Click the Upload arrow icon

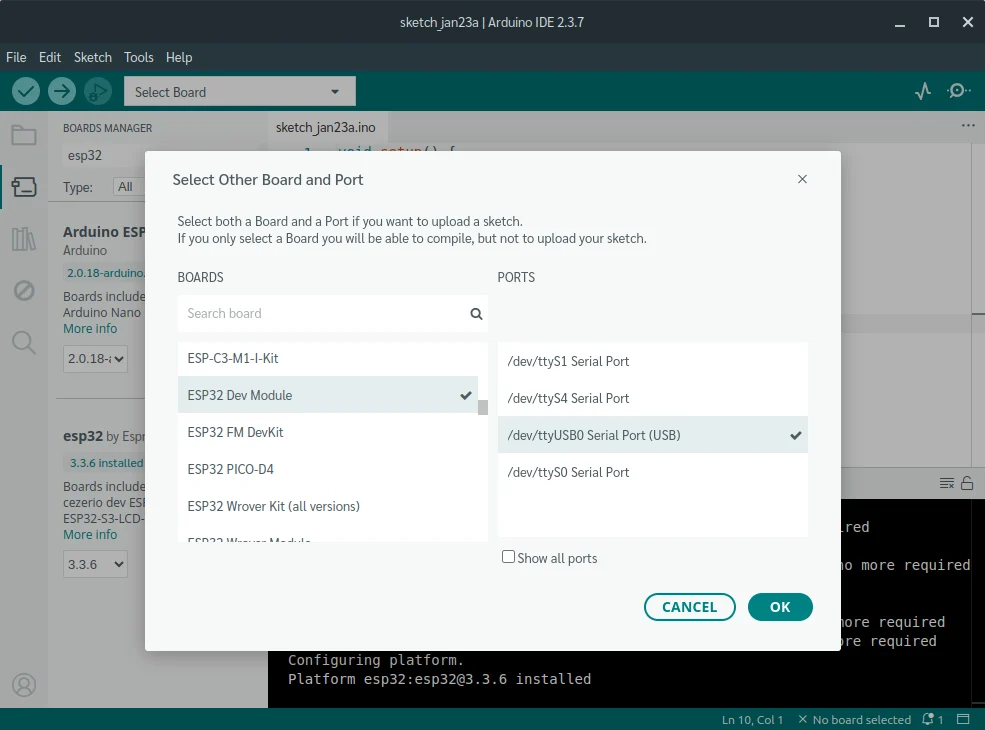point(62,92)
